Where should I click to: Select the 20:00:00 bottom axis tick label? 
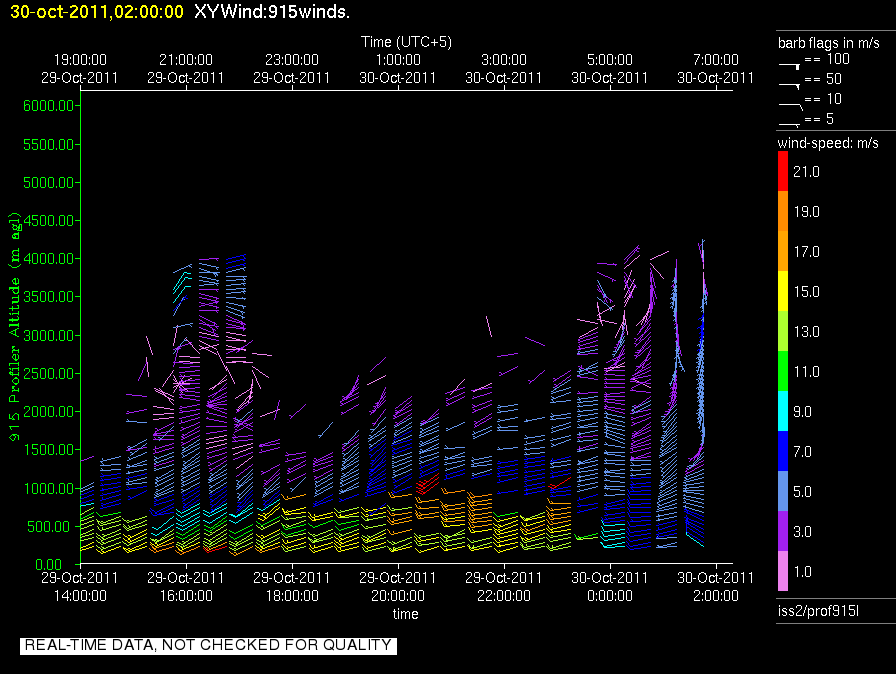[x=397, y=595]
